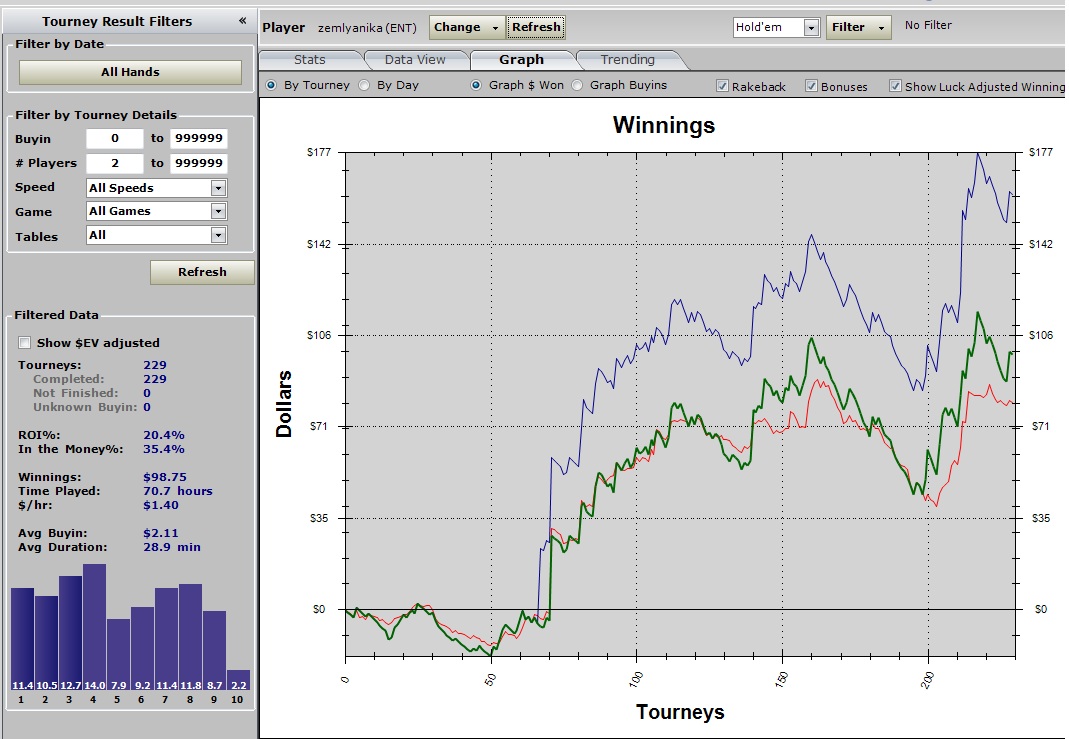
Task: Toggle Show Luck Adjusted Winnings checkbox
Action: point(895,87)
